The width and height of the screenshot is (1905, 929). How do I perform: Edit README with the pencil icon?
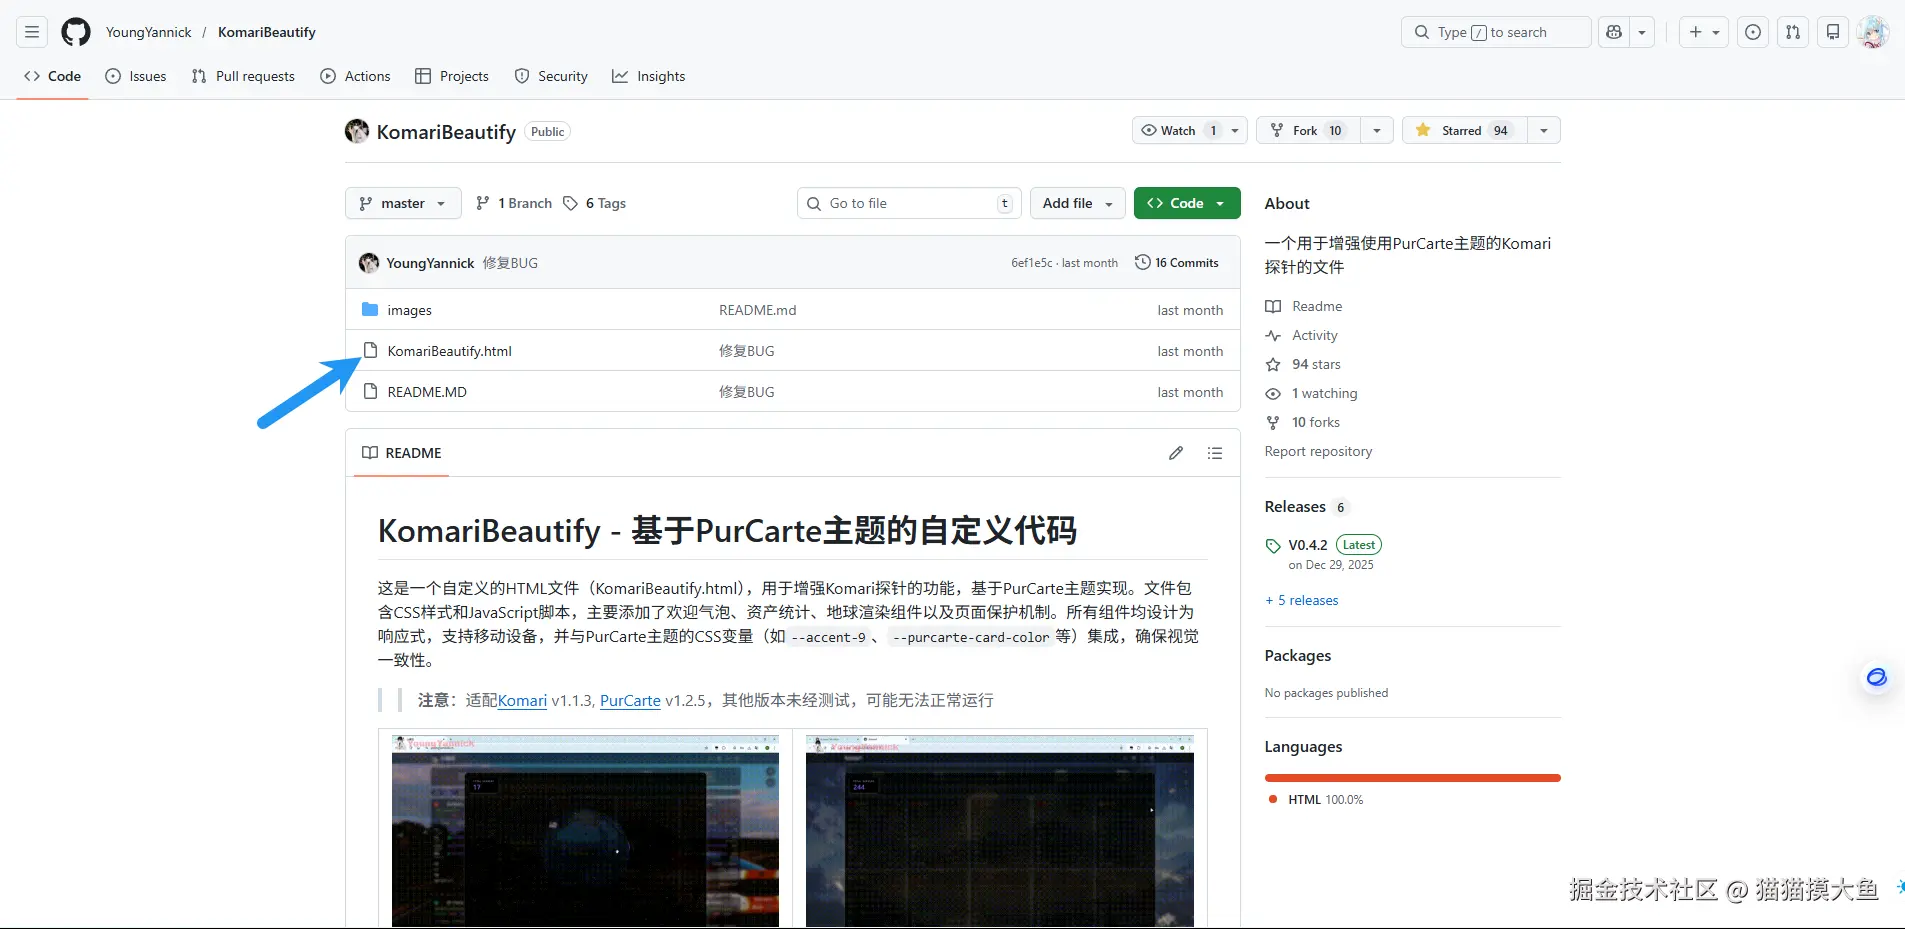(1176, 453)
